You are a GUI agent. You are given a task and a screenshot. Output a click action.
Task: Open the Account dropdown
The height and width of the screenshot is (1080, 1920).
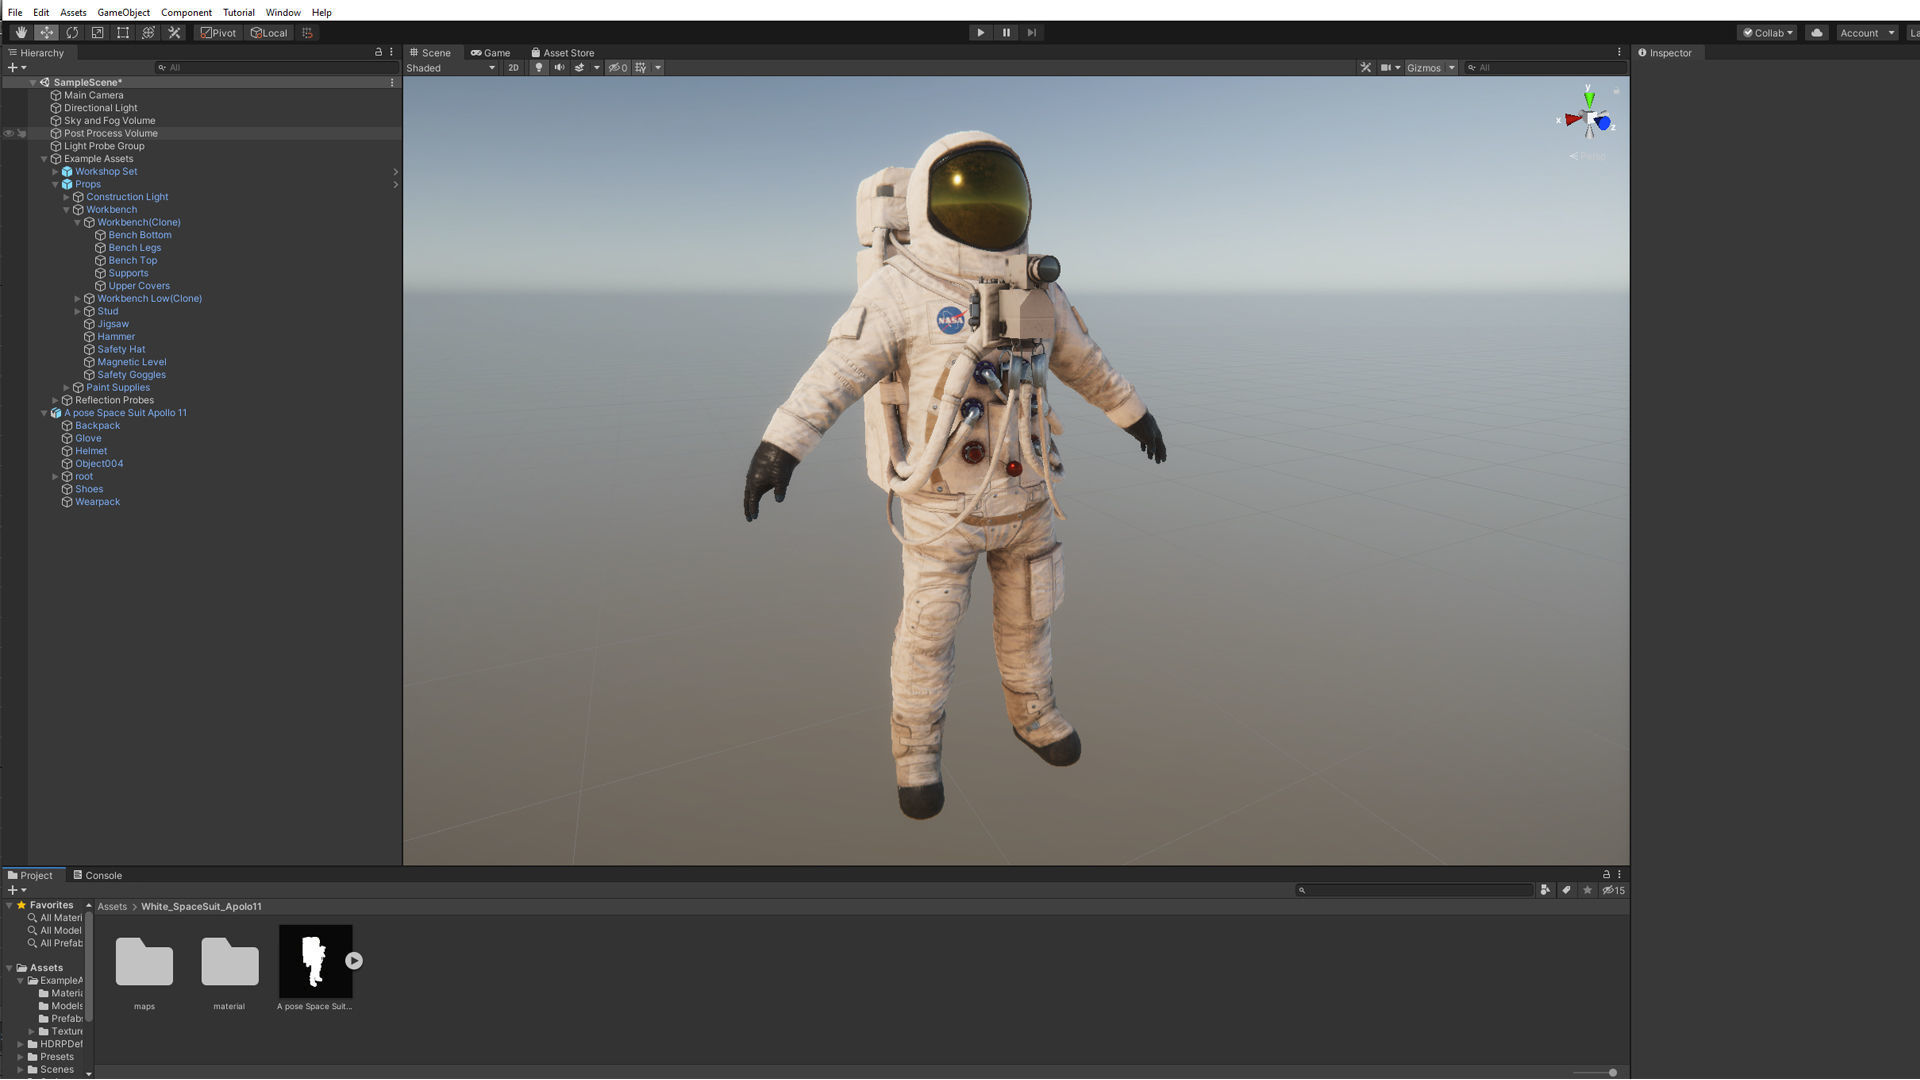tap(1867, 33)
